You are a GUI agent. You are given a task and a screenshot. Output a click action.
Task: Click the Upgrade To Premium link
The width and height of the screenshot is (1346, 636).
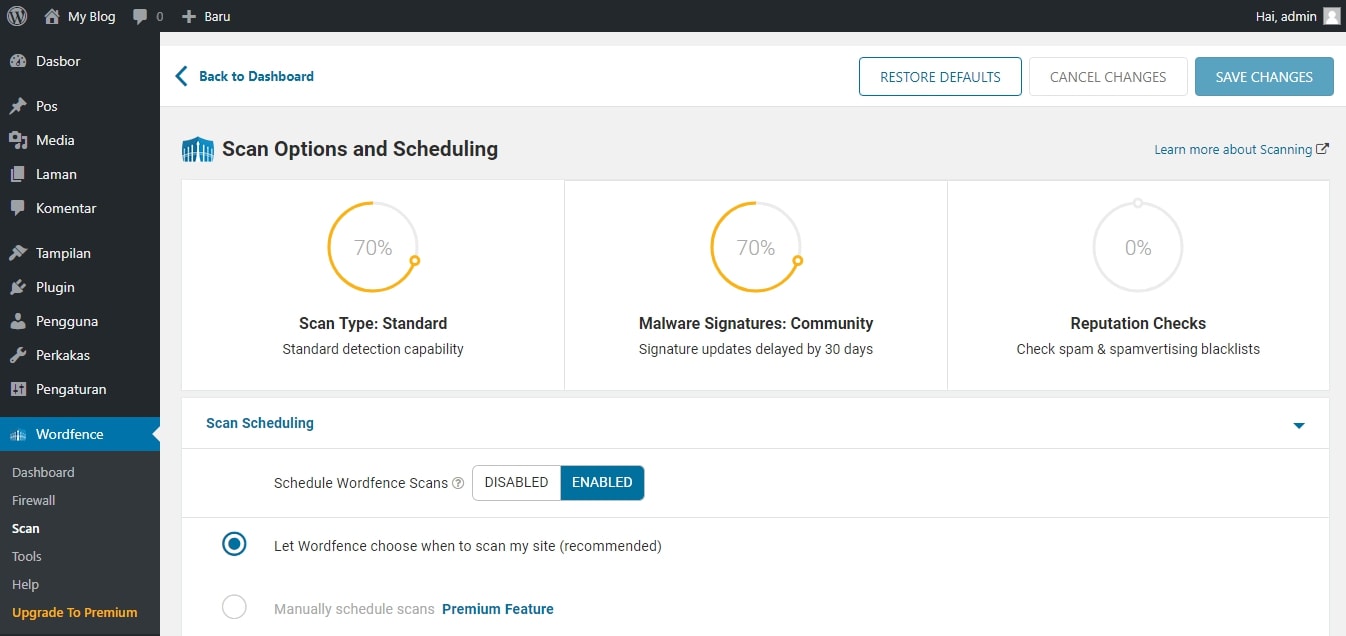pyautogui.click(x=75, y=612)
